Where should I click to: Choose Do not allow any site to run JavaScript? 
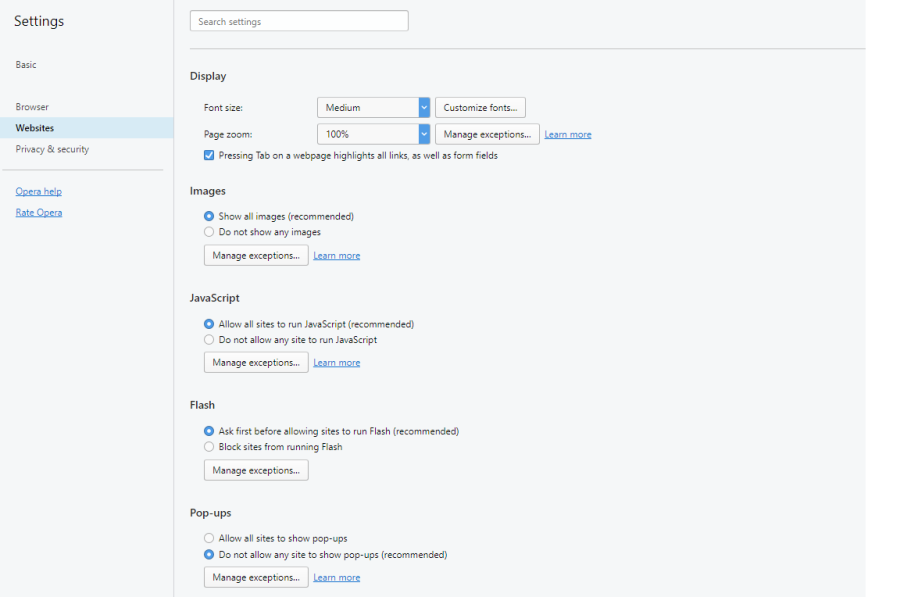tap(209, 340)
